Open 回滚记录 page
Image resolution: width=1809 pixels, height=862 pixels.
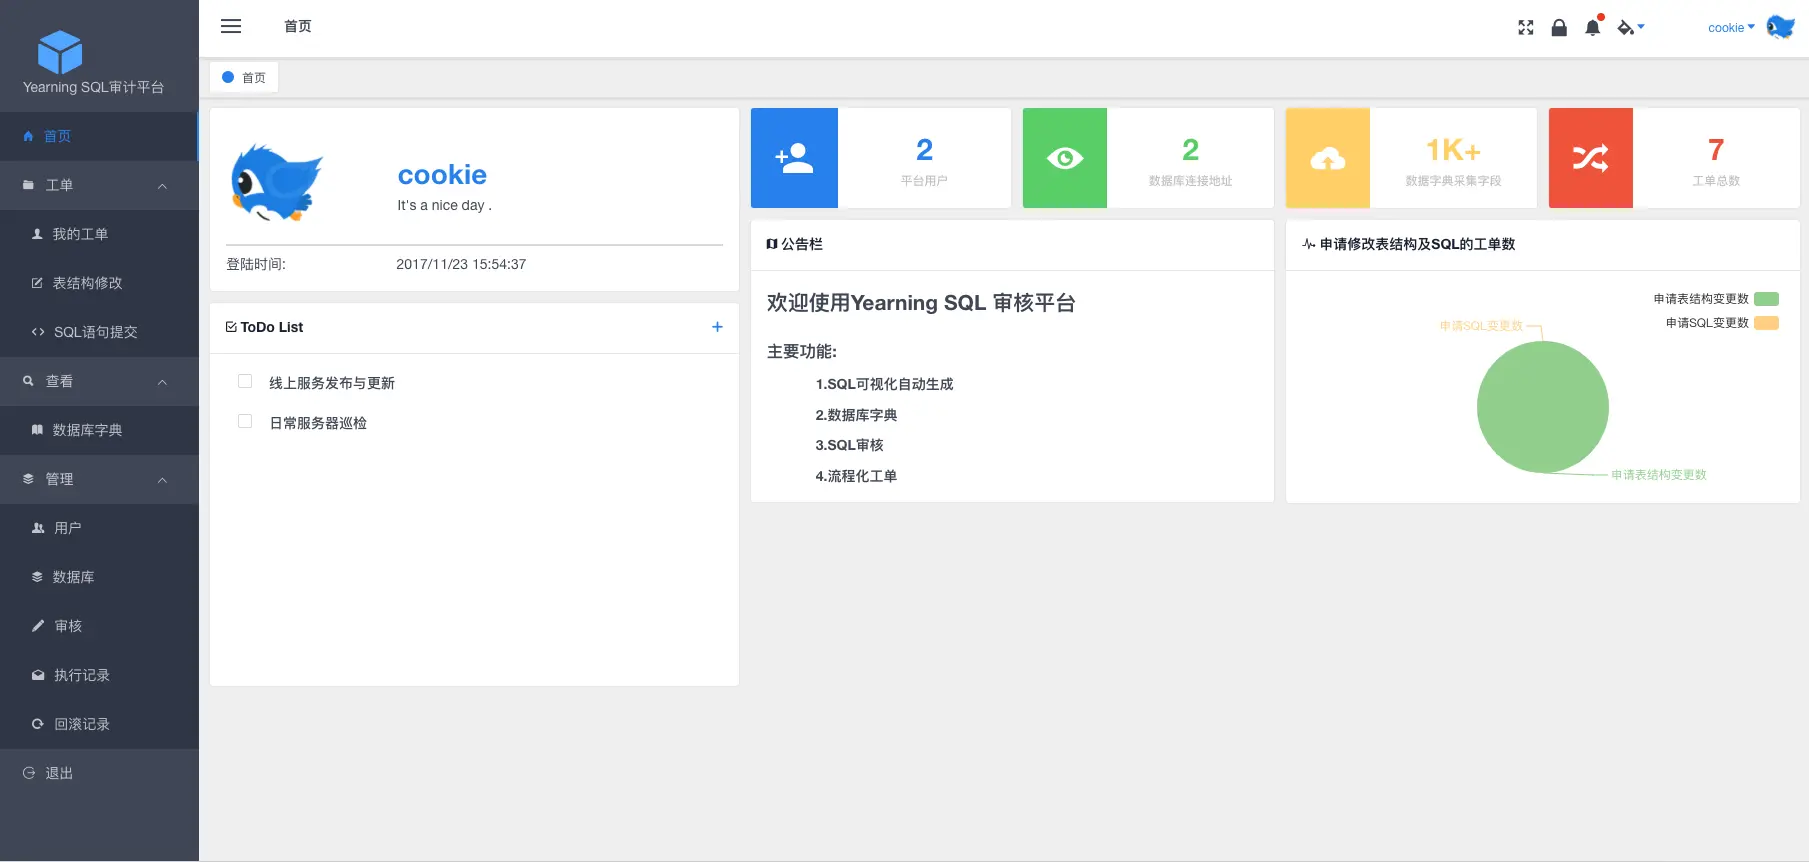point(99,724)
